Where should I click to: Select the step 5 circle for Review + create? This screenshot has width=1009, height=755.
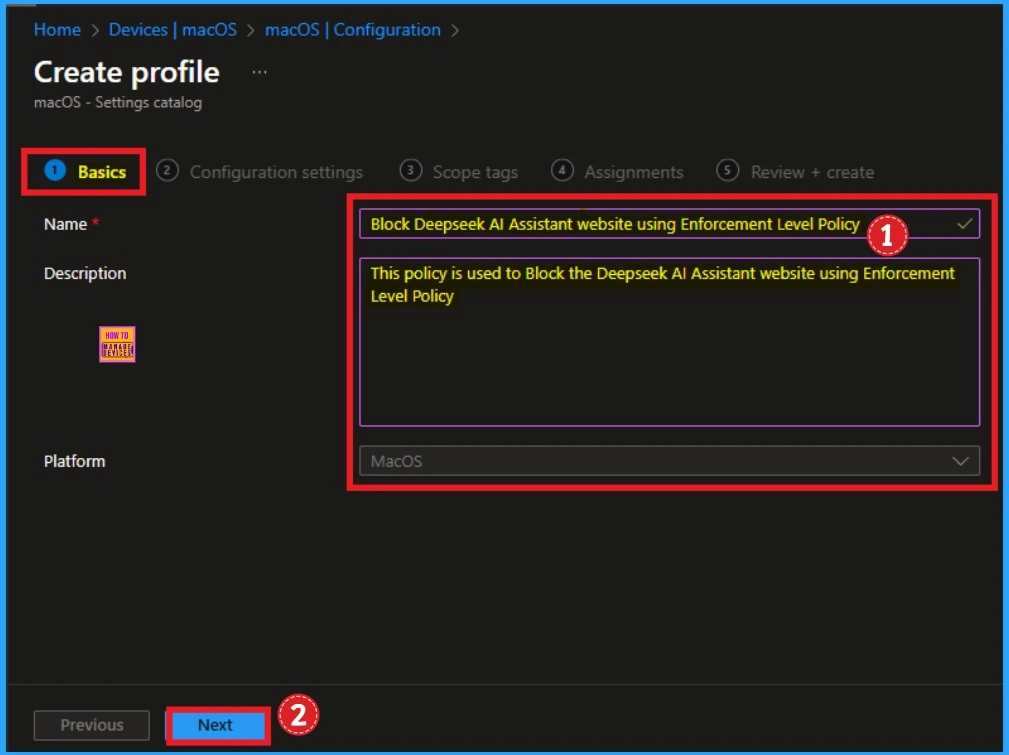(x=729, y=171)
